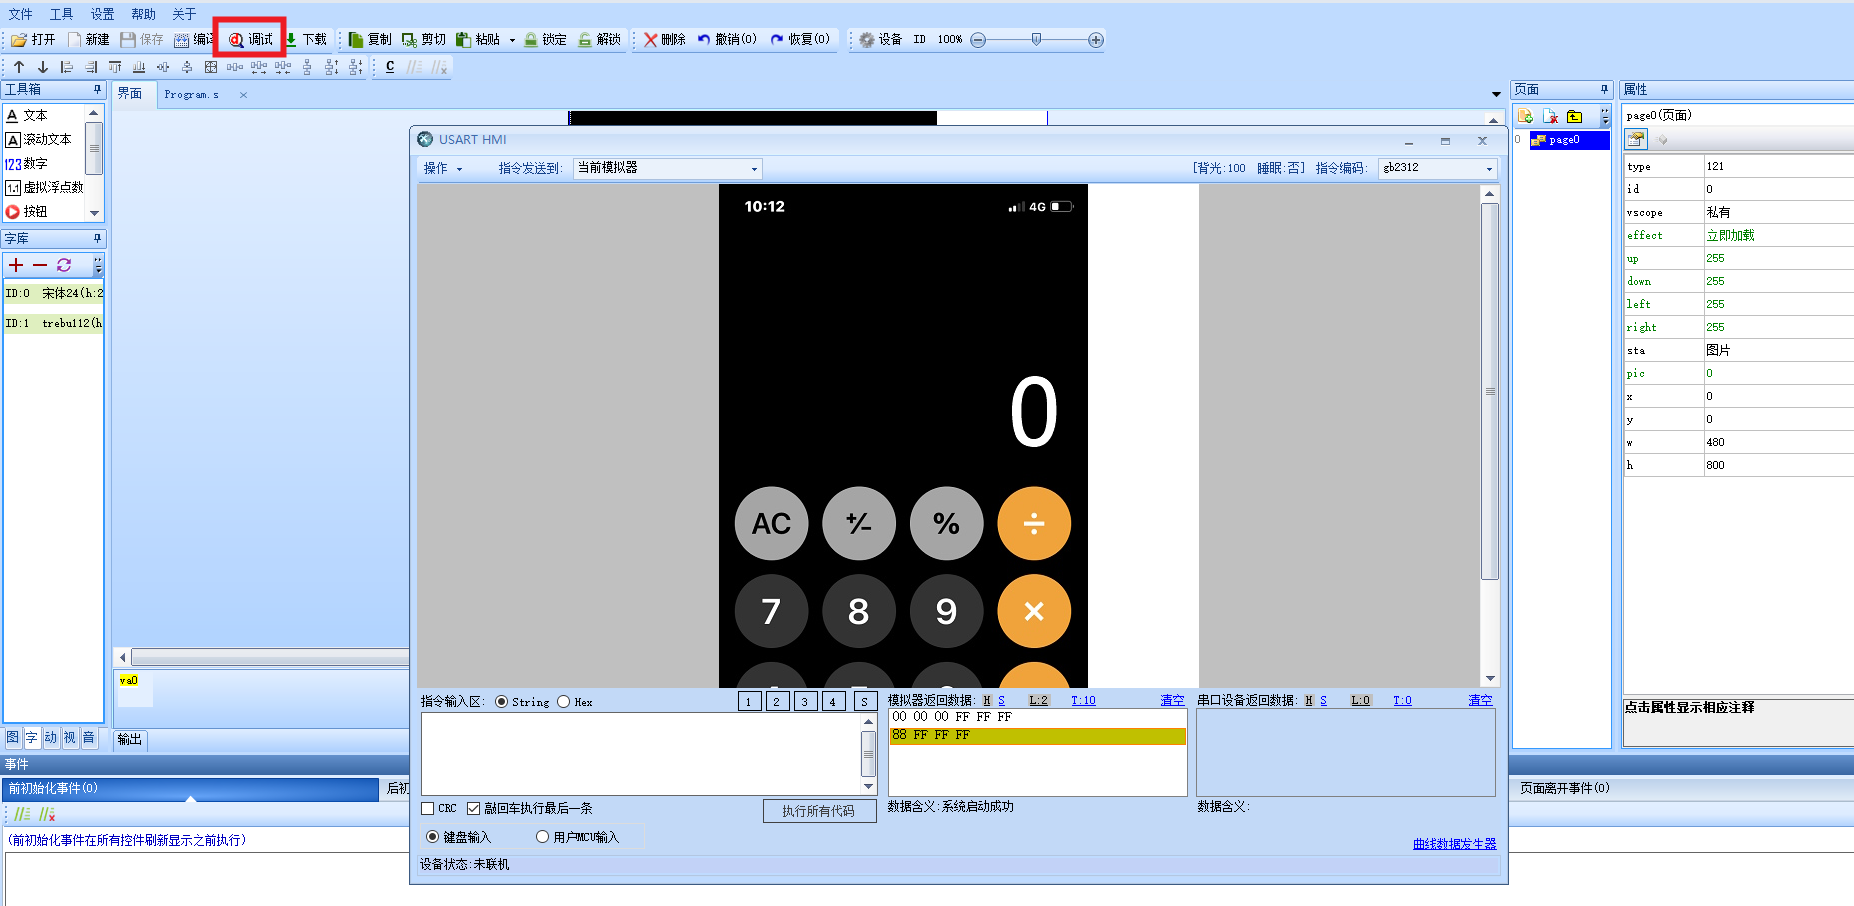Zoom in with plus slider button

pyautogui.click(x=1096, y=40)
